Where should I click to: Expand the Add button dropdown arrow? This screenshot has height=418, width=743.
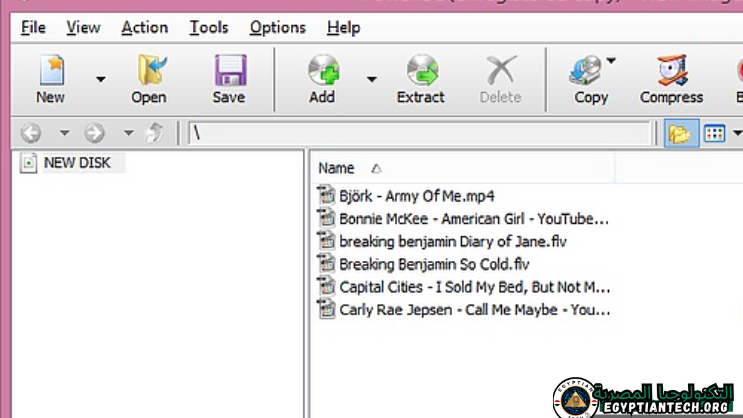pyautogui.click(x=371, y=78)
